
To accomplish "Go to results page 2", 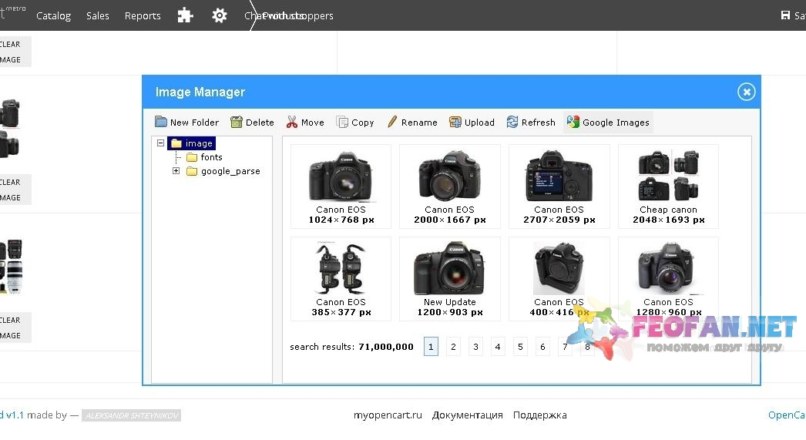I will pyautogui.click(x=453, y=346).
